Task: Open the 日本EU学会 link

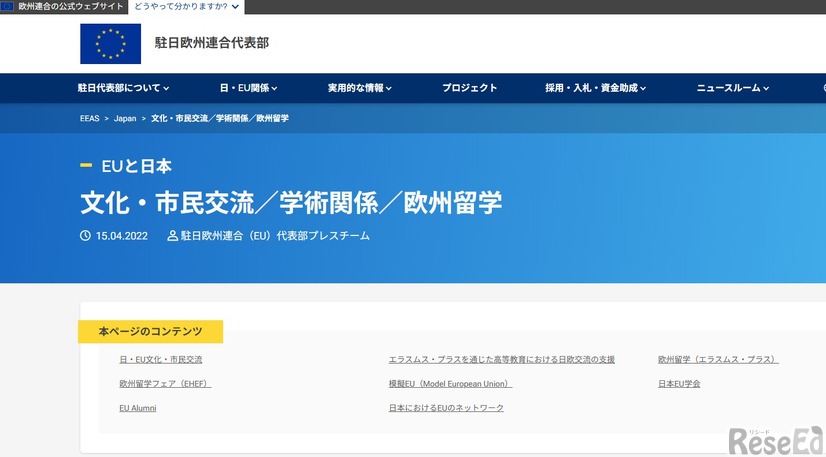Action: pyautogui.click(x=679, y=384)
